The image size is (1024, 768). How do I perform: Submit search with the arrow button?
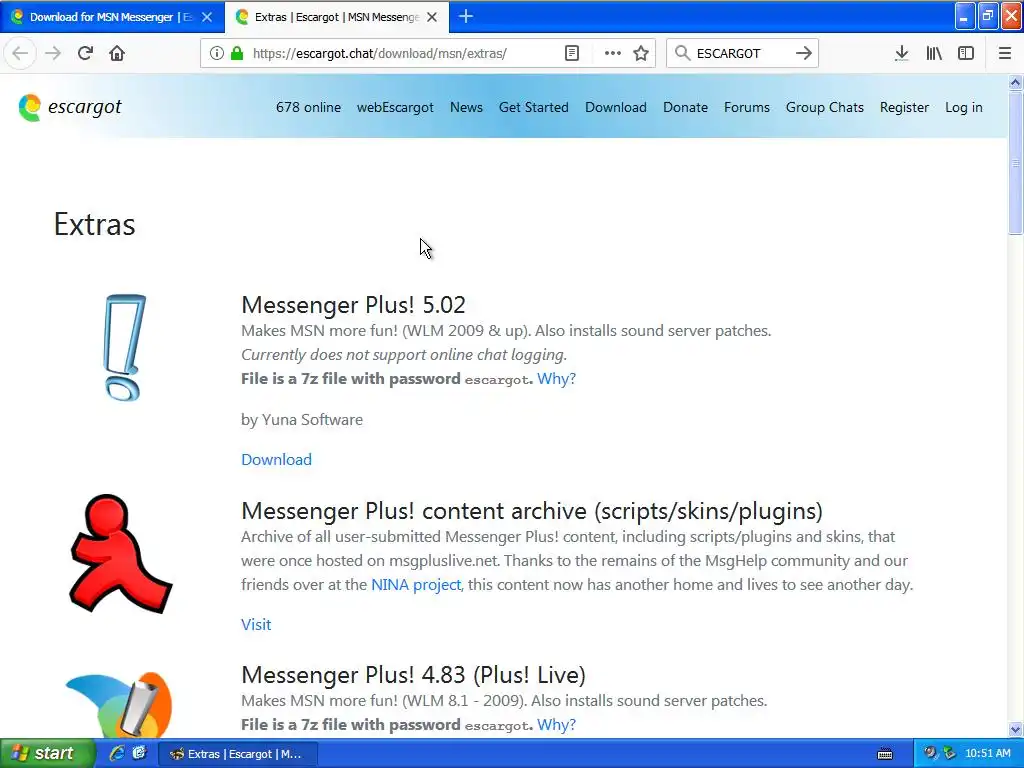pos(804,53)
